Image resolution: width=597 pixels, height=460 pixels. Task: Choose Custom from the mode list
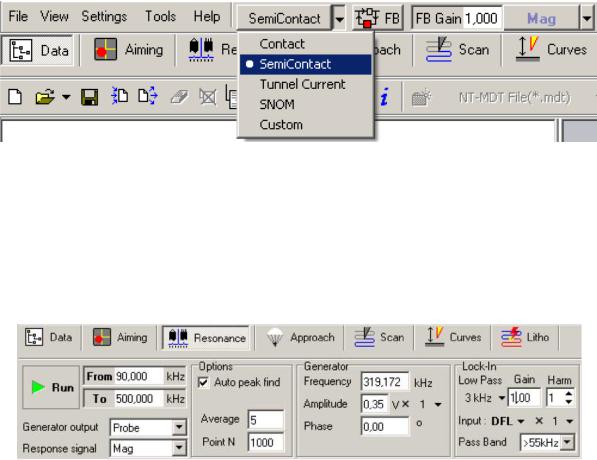pyautogui.click(x=306, y=125)
